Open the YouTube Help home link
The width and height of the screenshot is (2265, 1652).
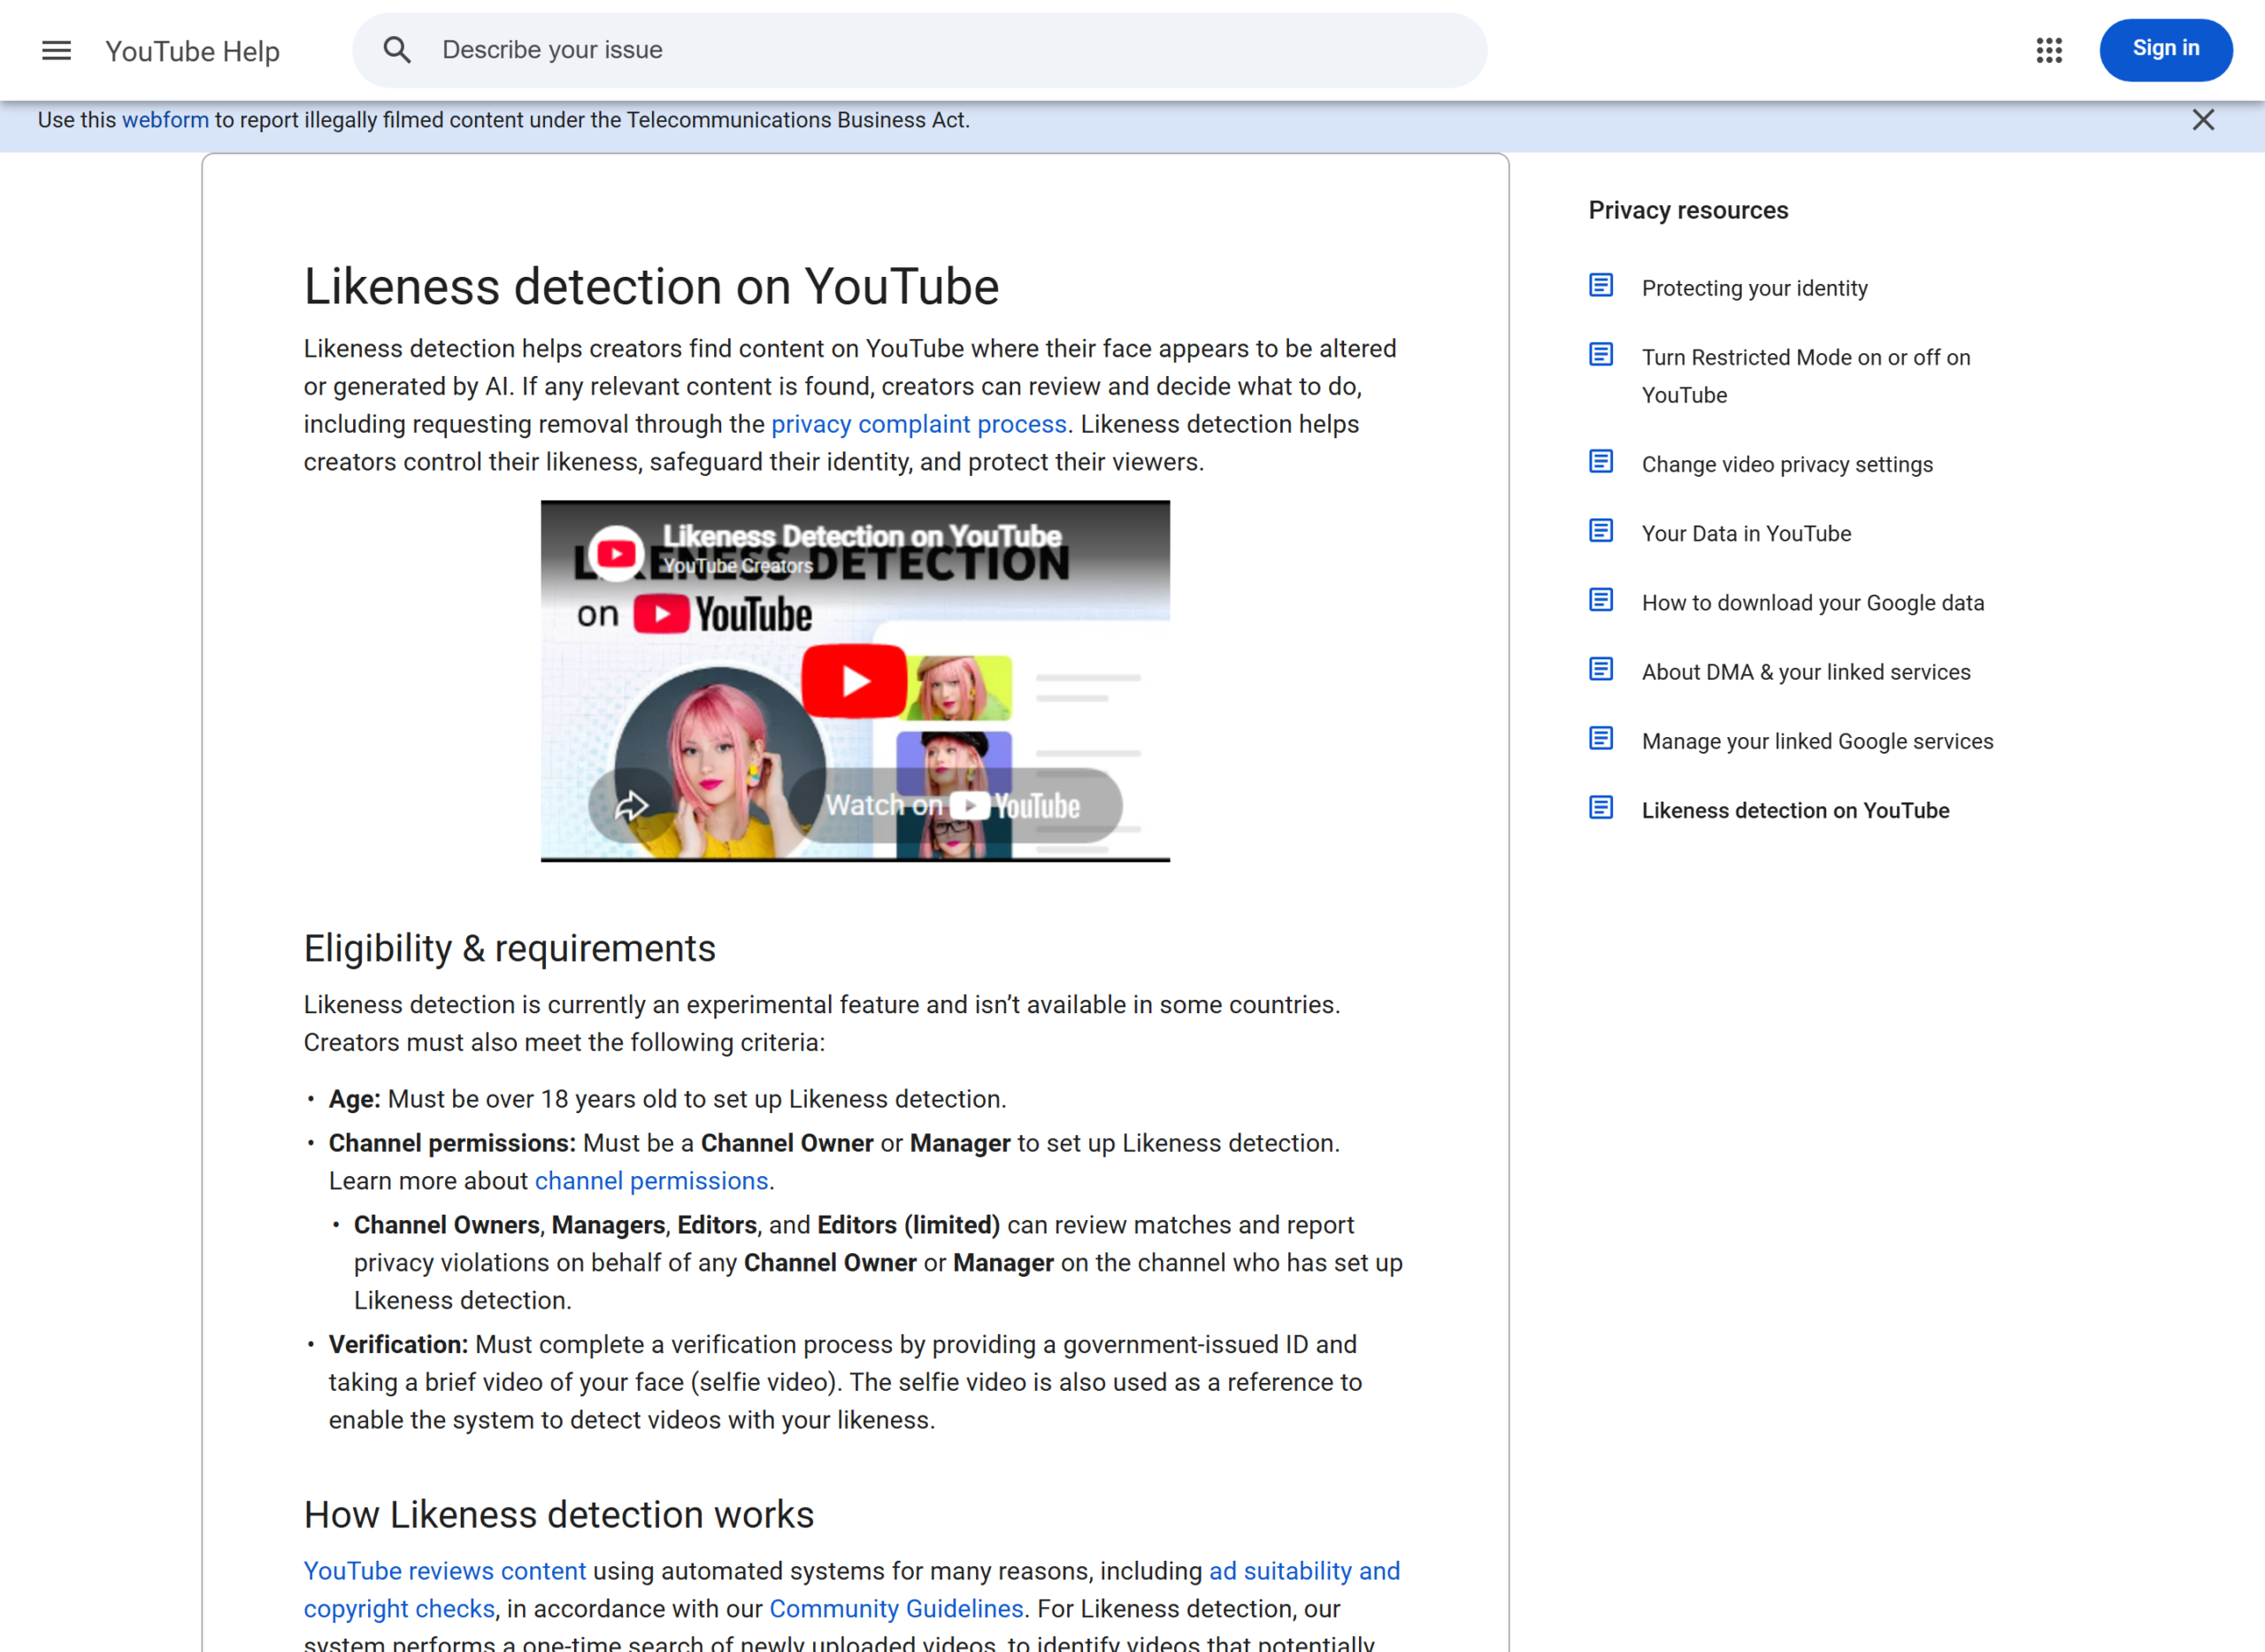click(192, 51)
